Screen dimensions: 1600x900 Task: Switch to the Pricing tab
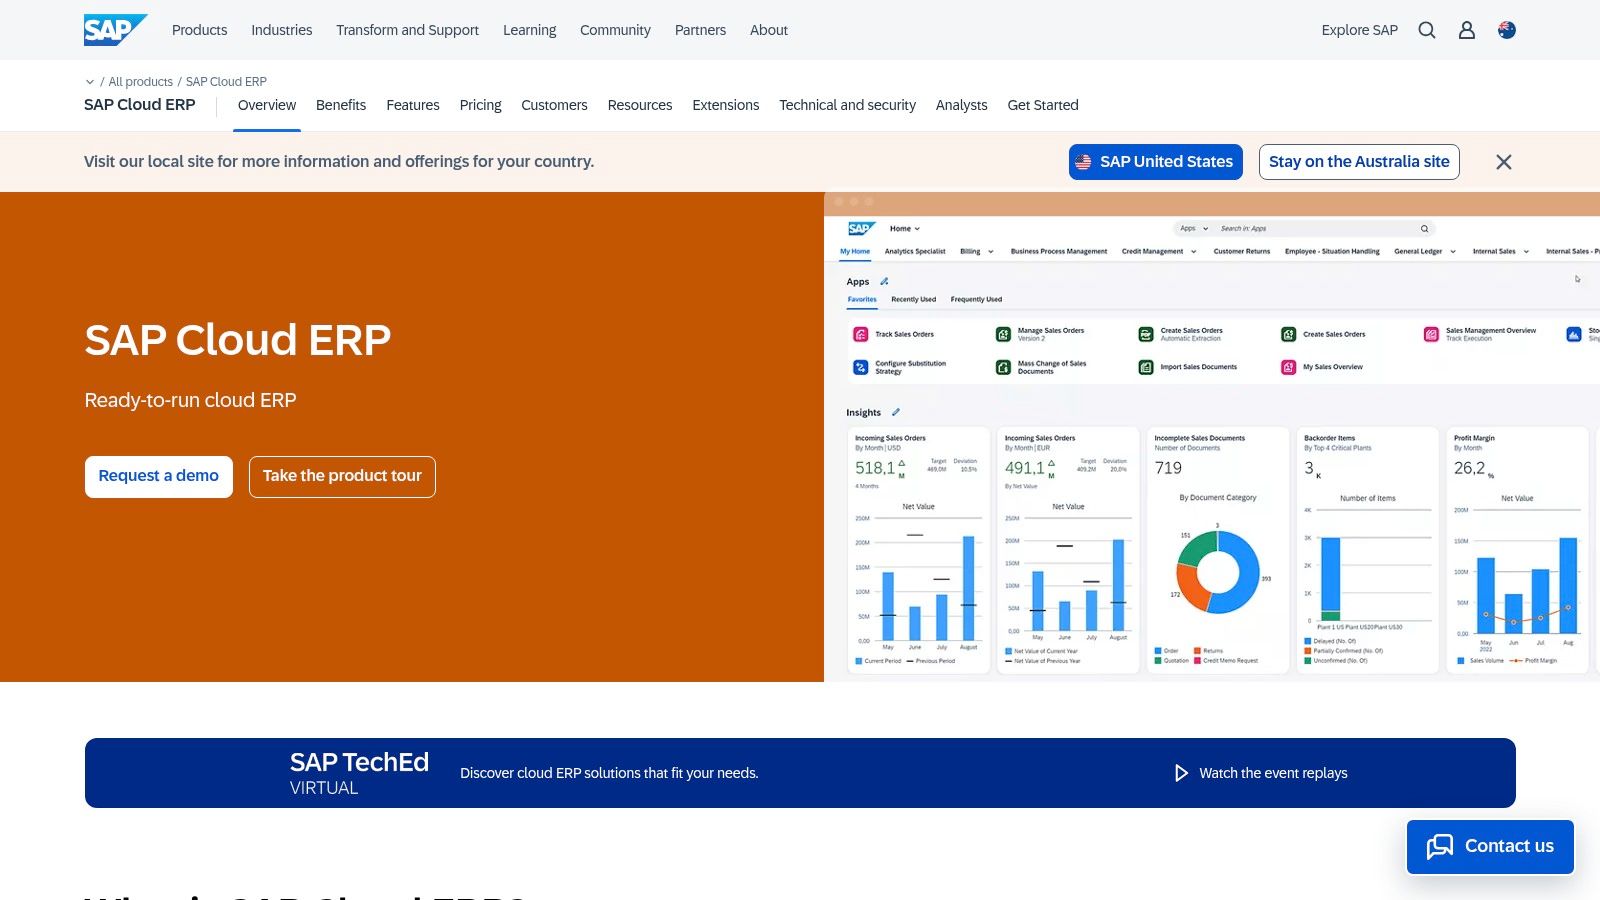(480, 104)
